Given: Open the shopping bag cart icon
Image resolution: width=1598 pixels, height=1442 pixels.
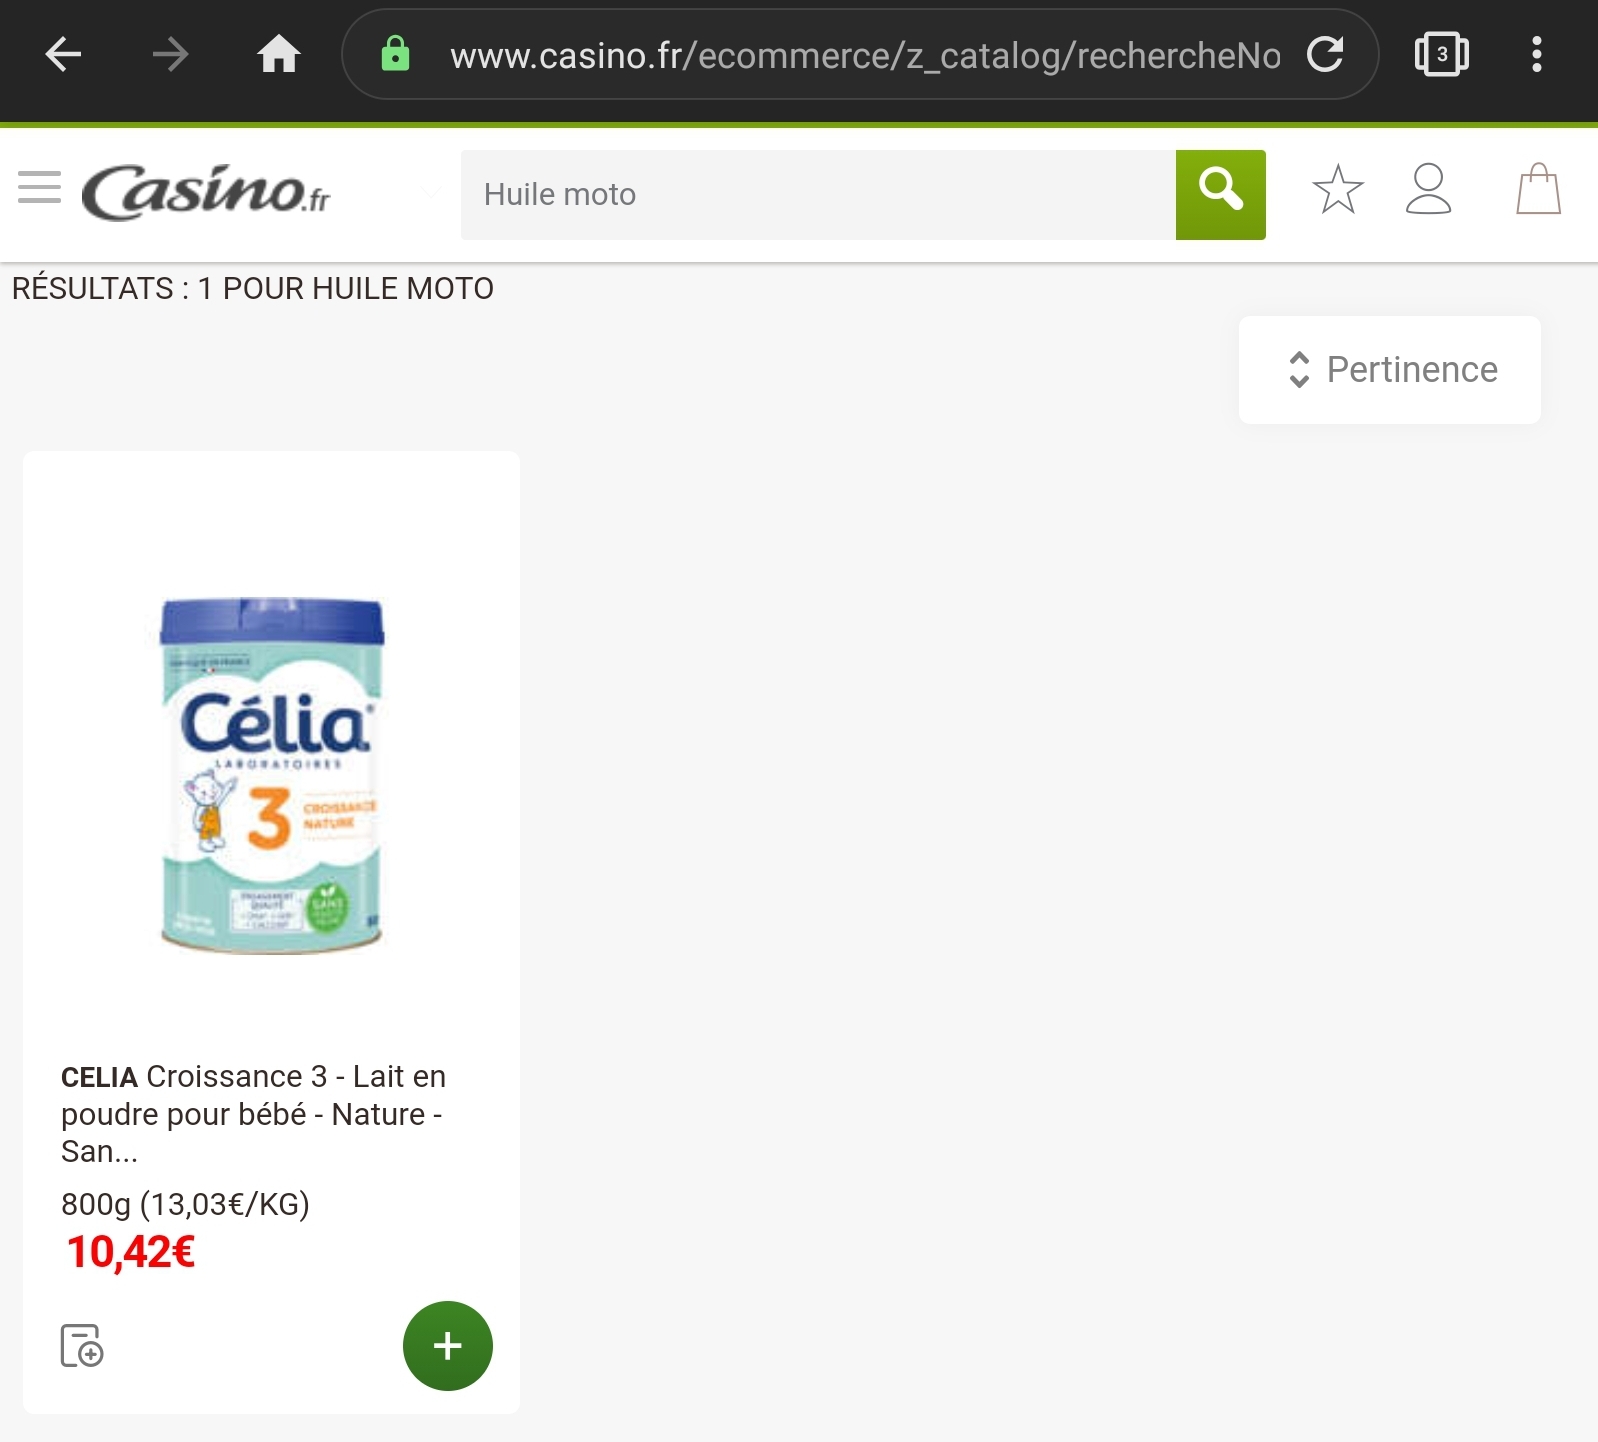Looking at the screenshot, I should point(1538,190).
